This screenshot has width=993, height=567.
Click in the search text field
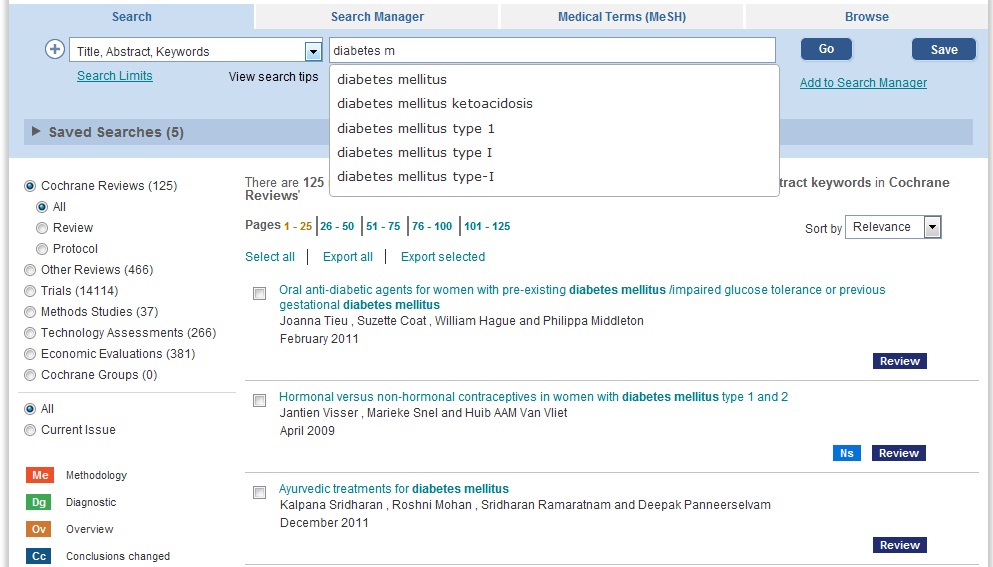(x=552, y=51)
